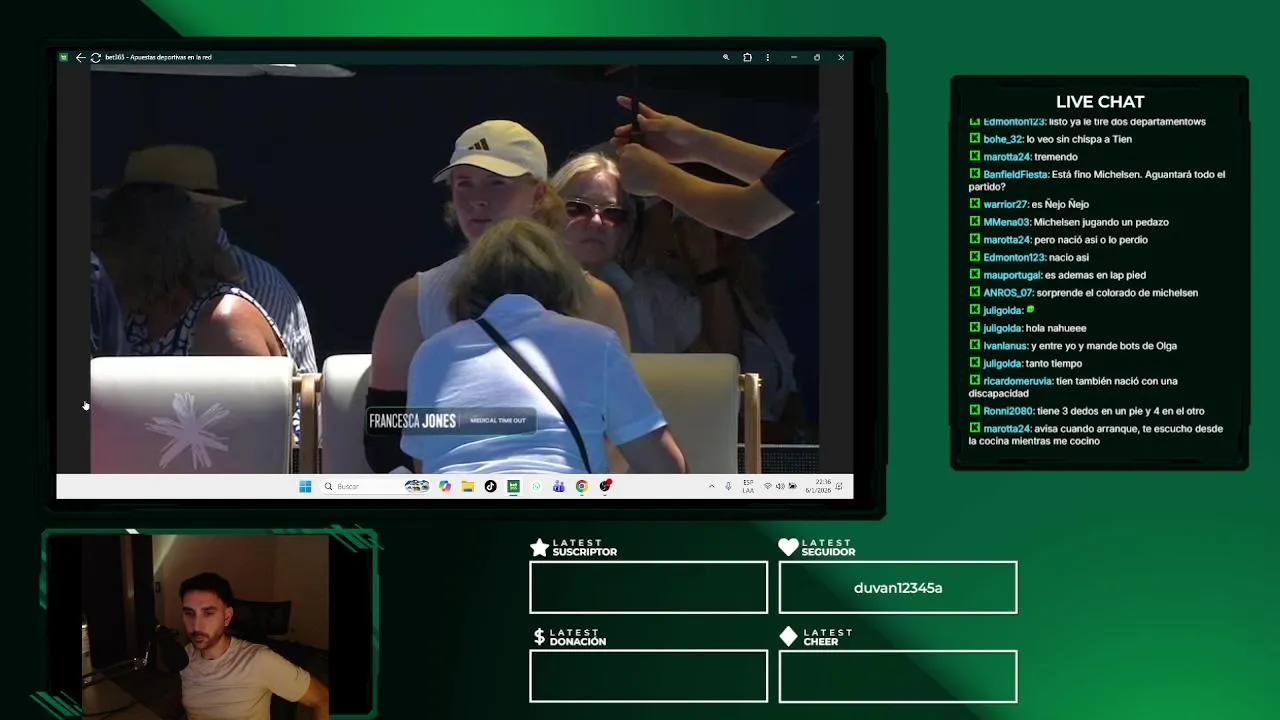
Task: Click username ivanlanus in live chat
Action: click(1005, 346)
